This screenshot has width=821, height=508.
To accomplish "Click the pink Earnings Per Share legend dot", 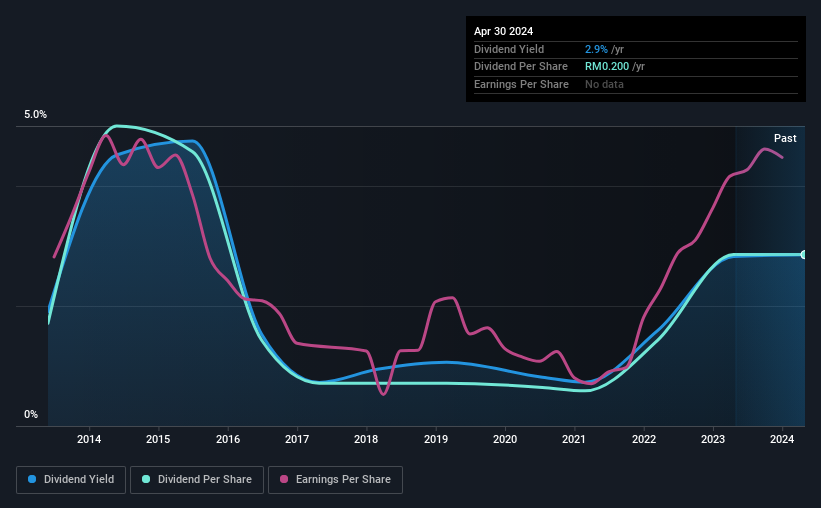I will click(x=284, y=479).
